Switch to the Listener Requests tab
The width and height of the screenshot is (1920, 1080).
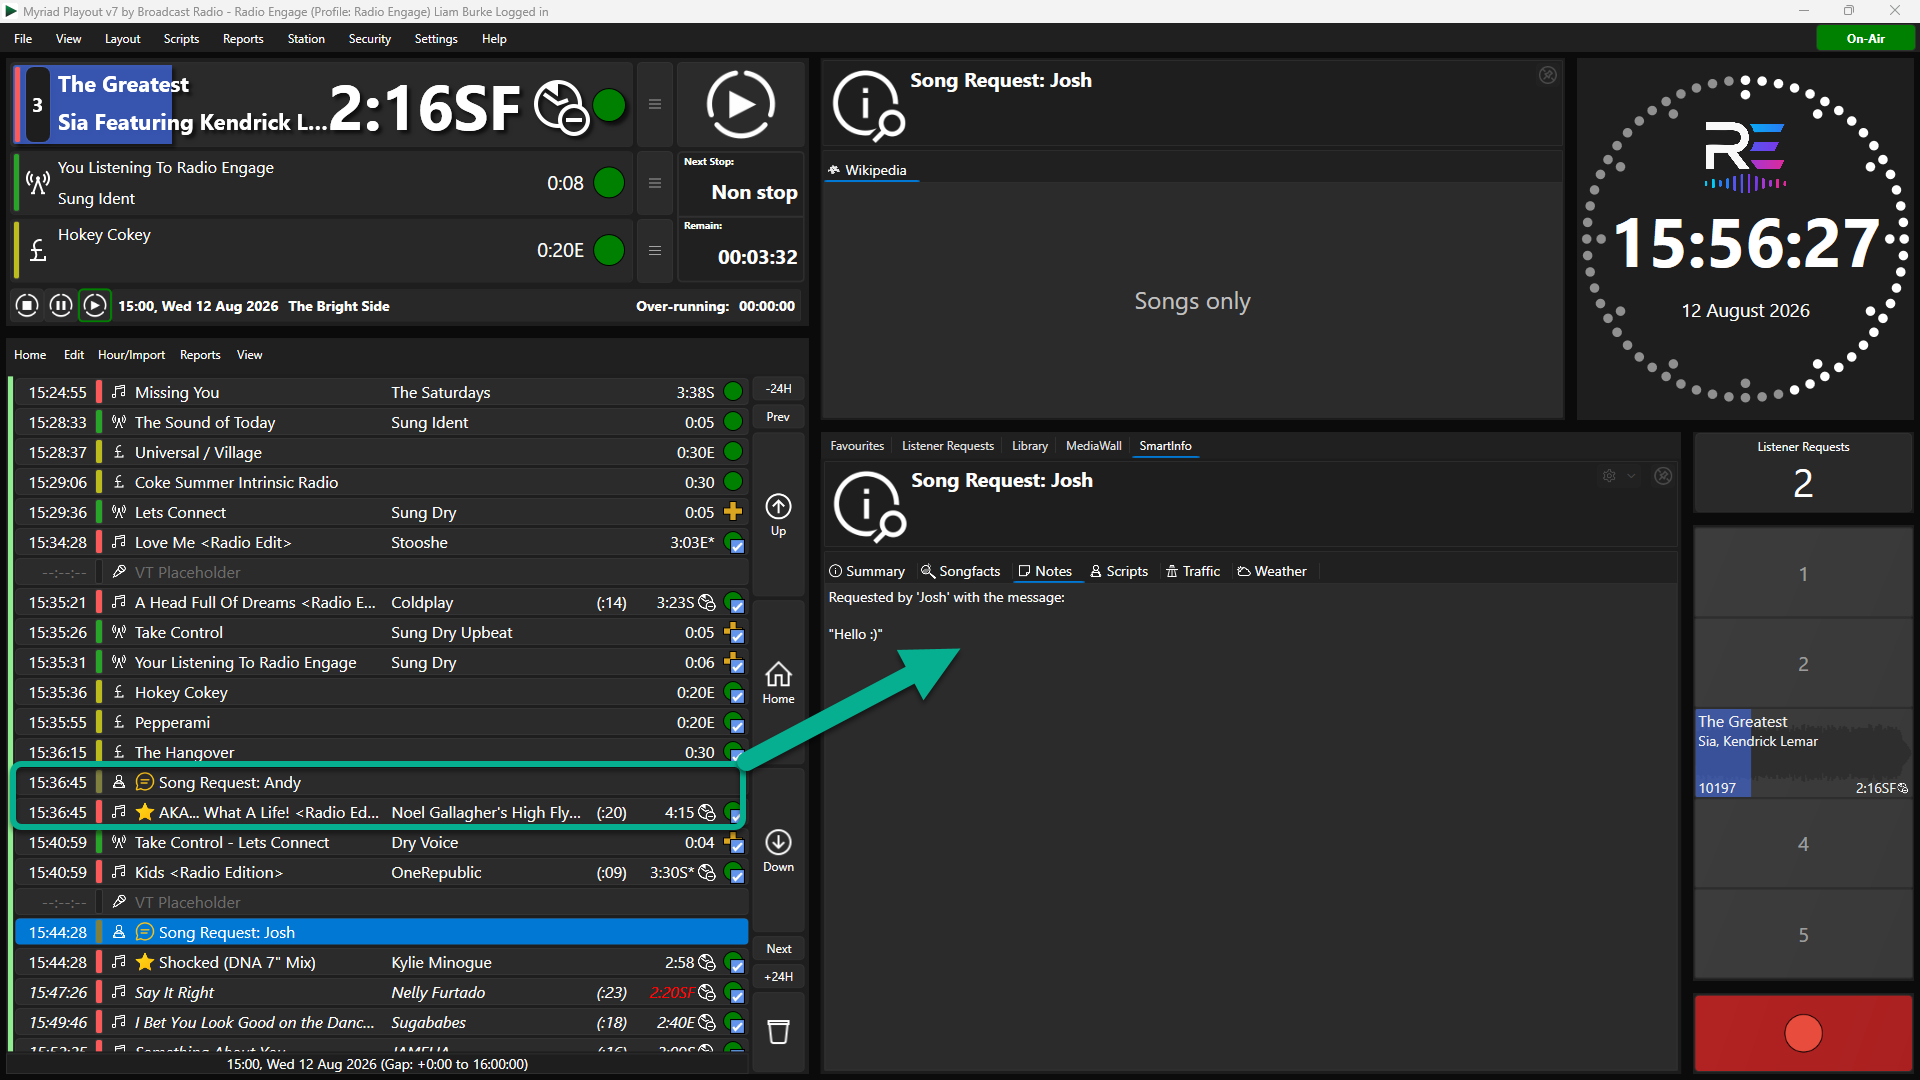tap(948, 446)
